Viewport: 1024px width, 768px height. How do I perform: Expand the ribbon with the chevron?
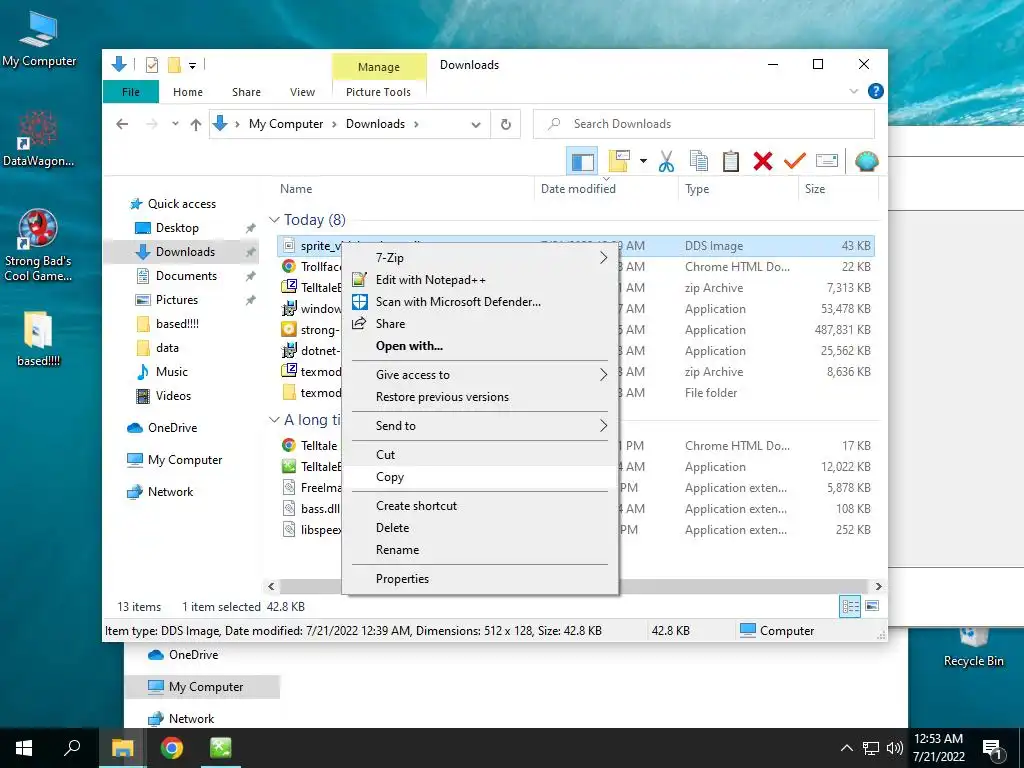(x=854, y=91)
